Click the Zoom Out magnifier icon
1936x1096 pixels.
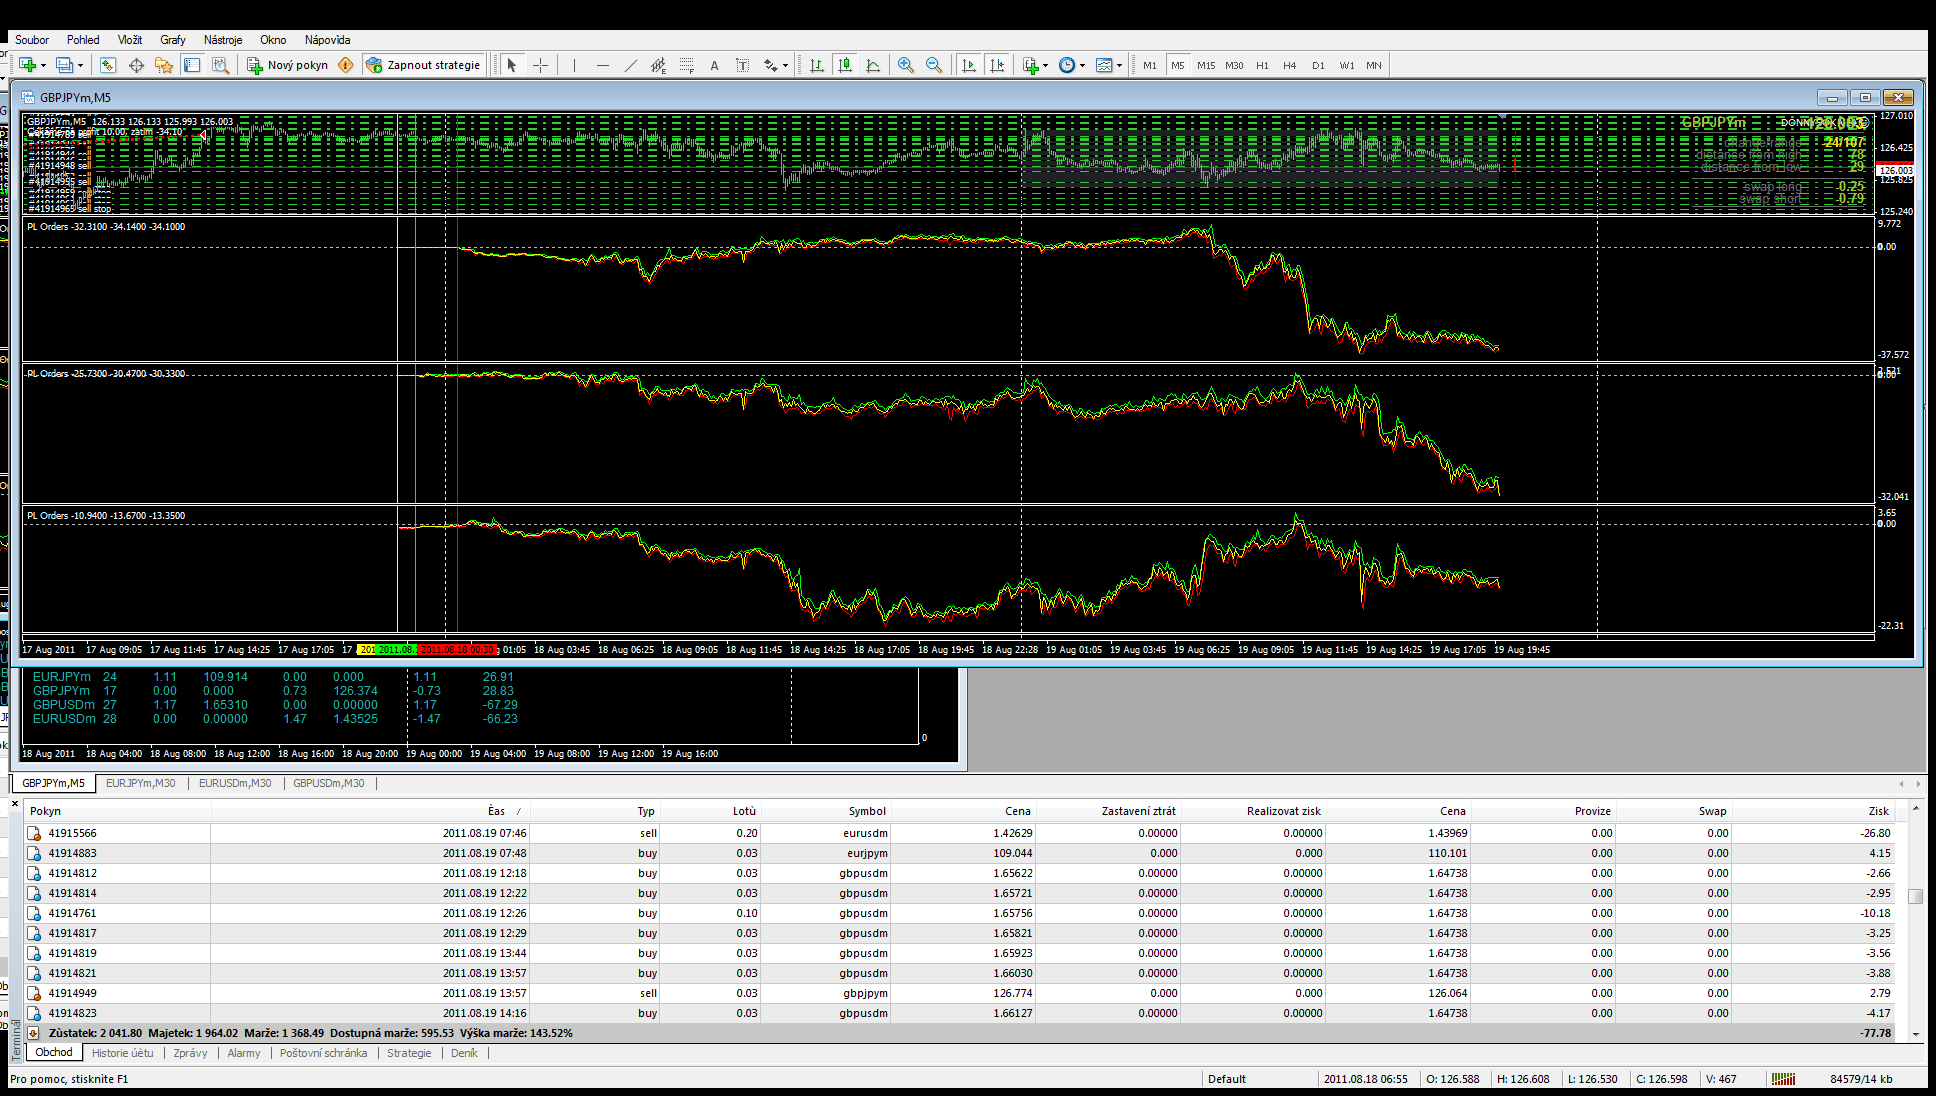[934, 65]
